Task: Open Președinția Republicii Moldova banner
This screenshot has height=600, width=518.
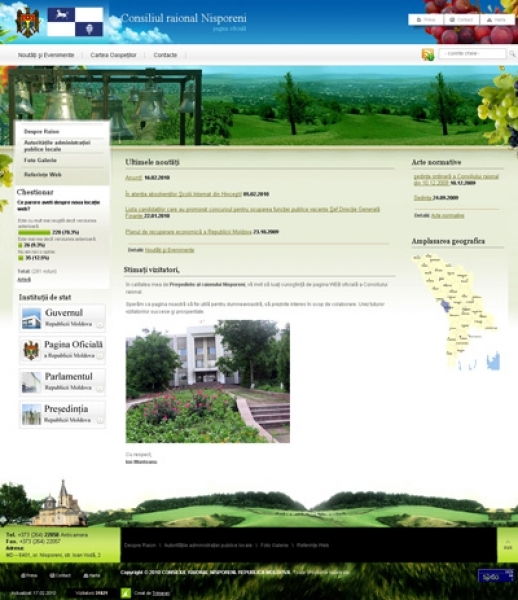Action: pos(62,414)
